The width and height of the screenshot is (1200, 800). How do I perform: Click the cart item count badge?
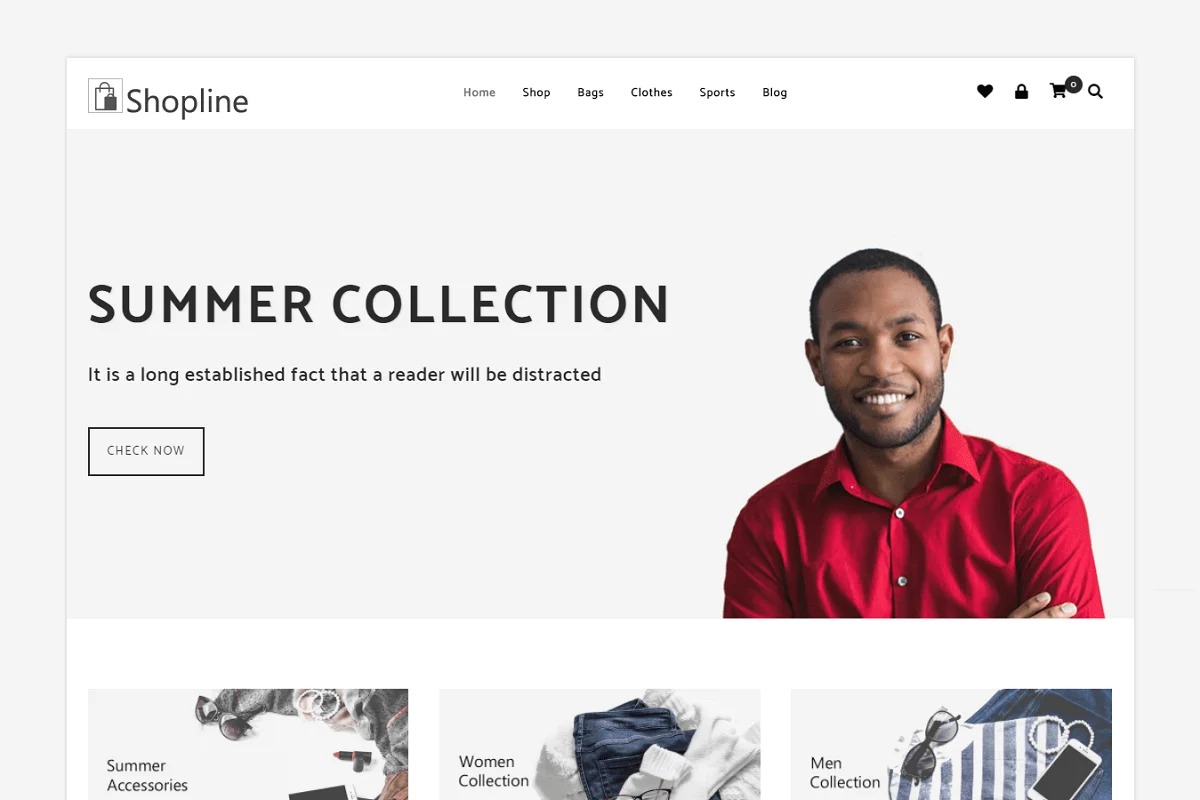(x=1073, y=84)
